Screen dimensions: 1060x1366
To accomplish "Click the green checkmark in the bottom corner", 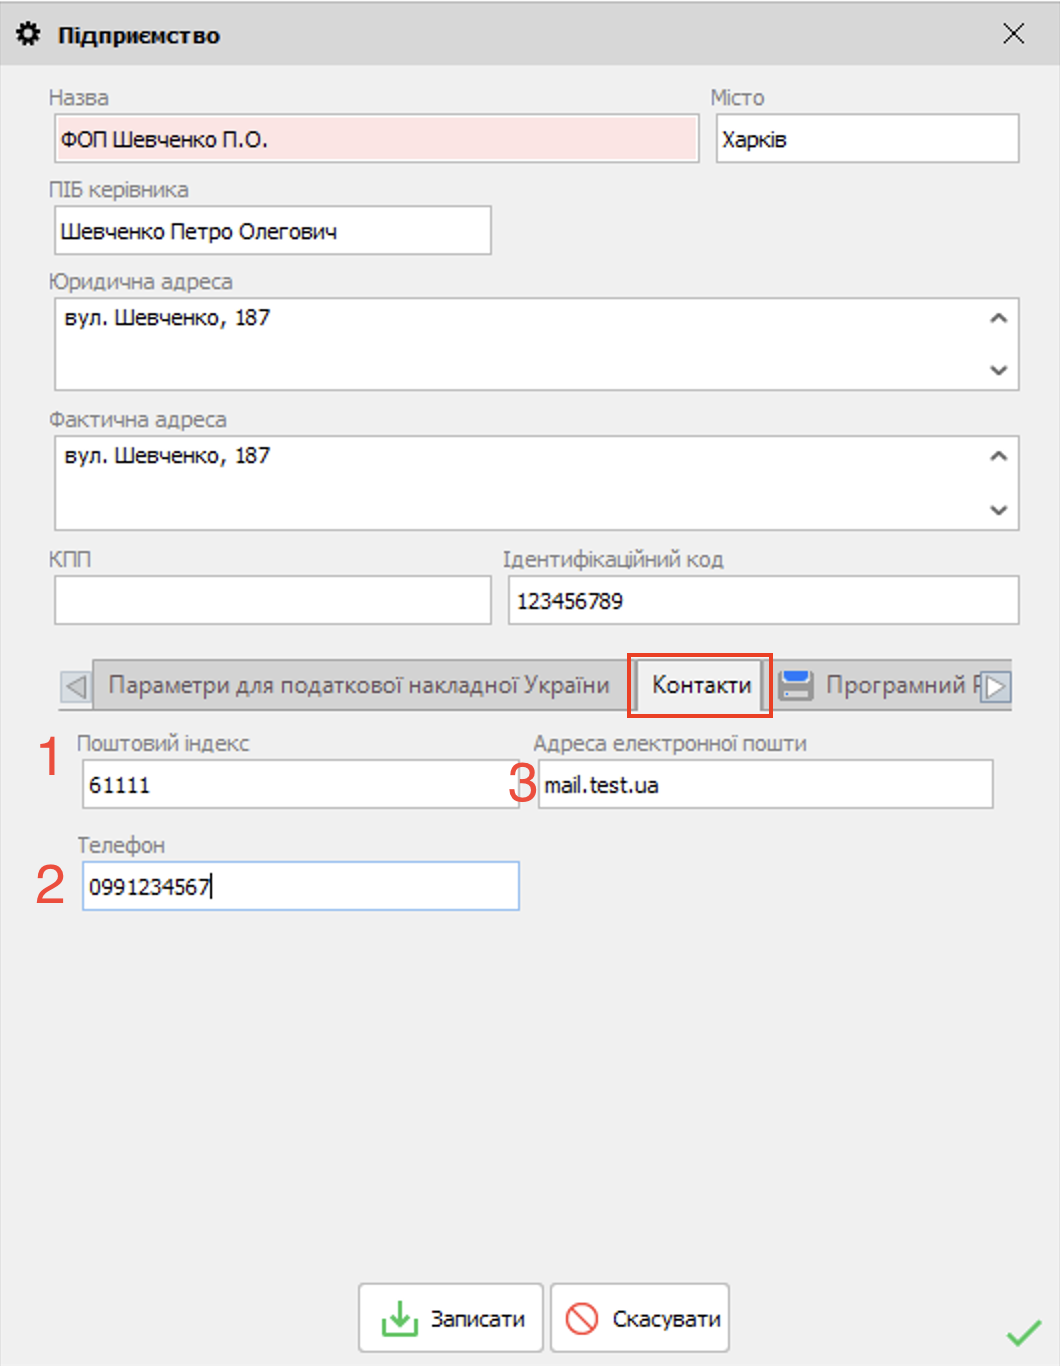I will (1023, 1333).
